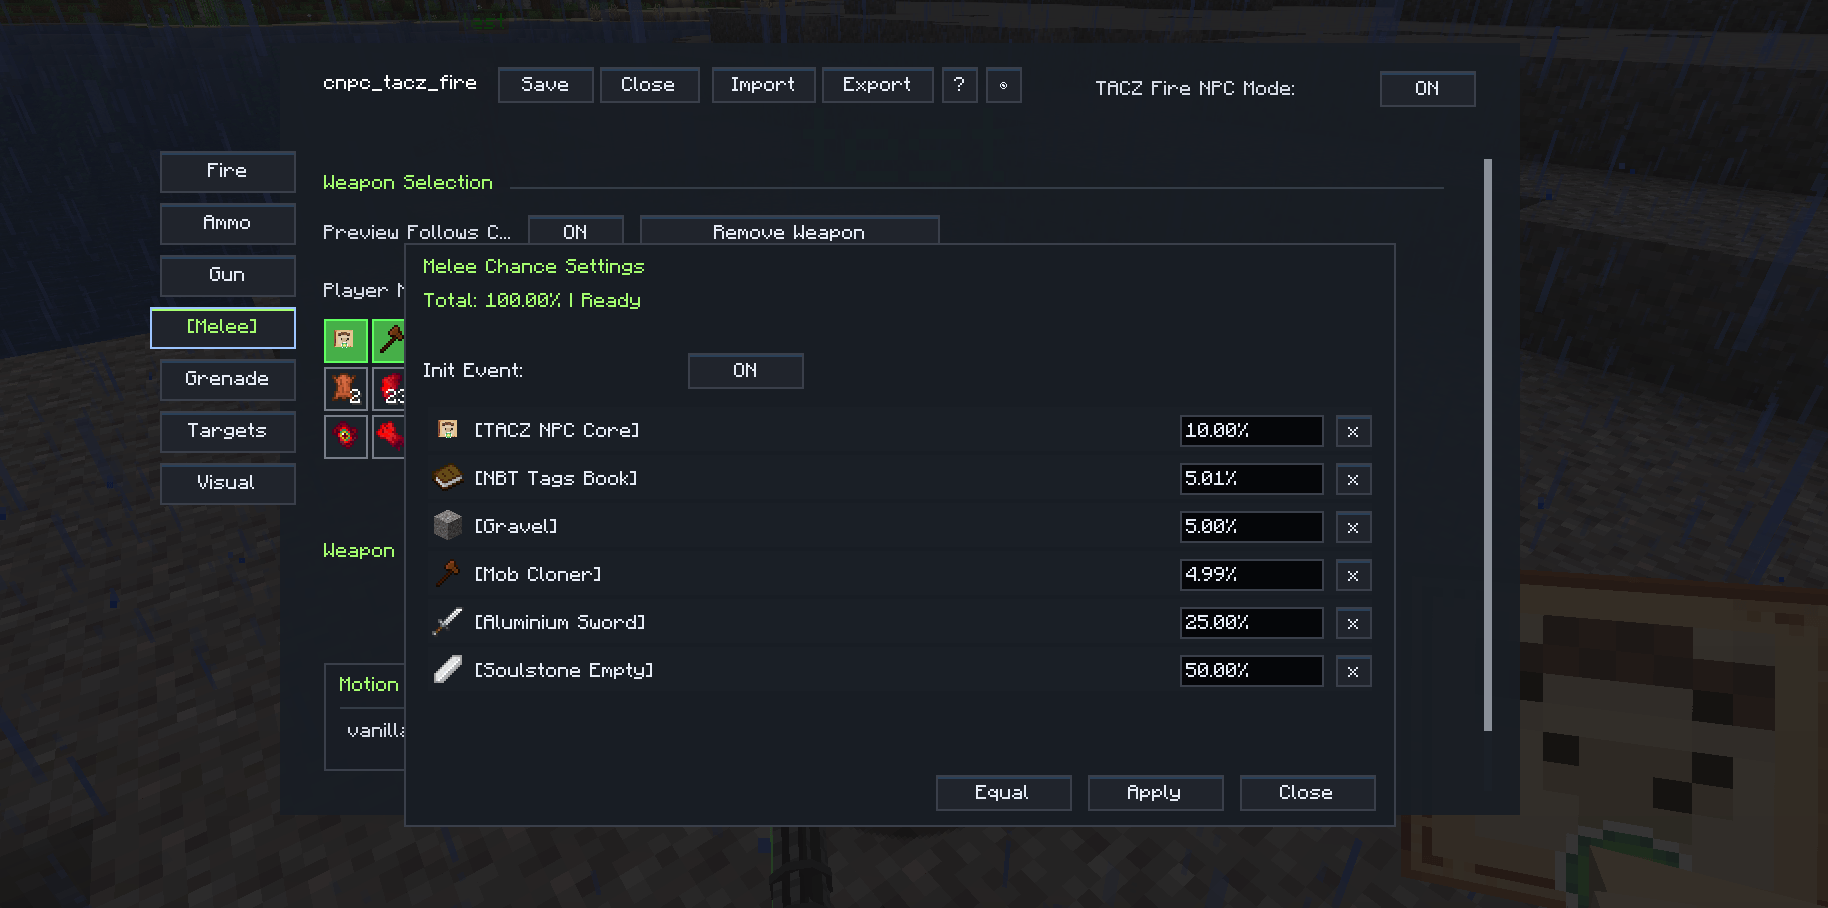1828x908 pixels.
Task: Switch to the Grenade tab
Action: tap(227, 379)
